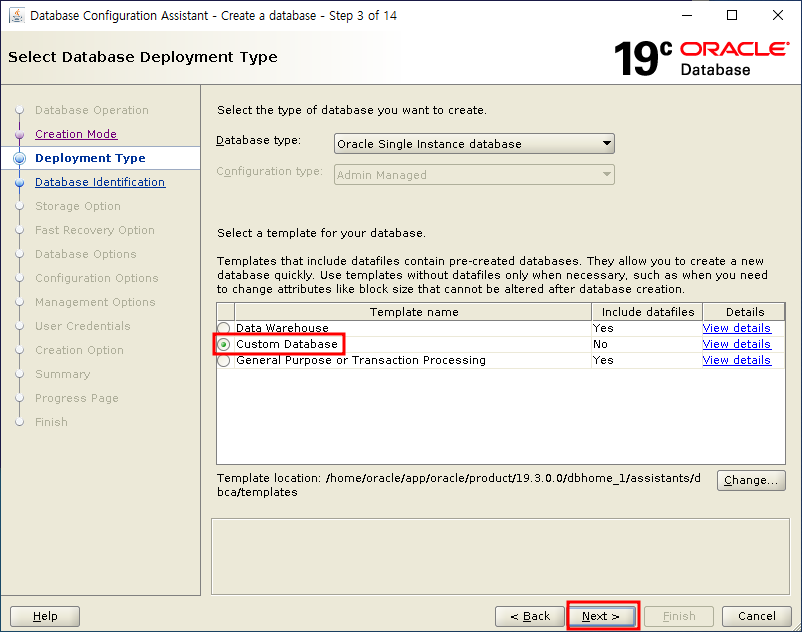Click the Java window icon in title bar
Screen dimensions: 802x632
(16, 15)
